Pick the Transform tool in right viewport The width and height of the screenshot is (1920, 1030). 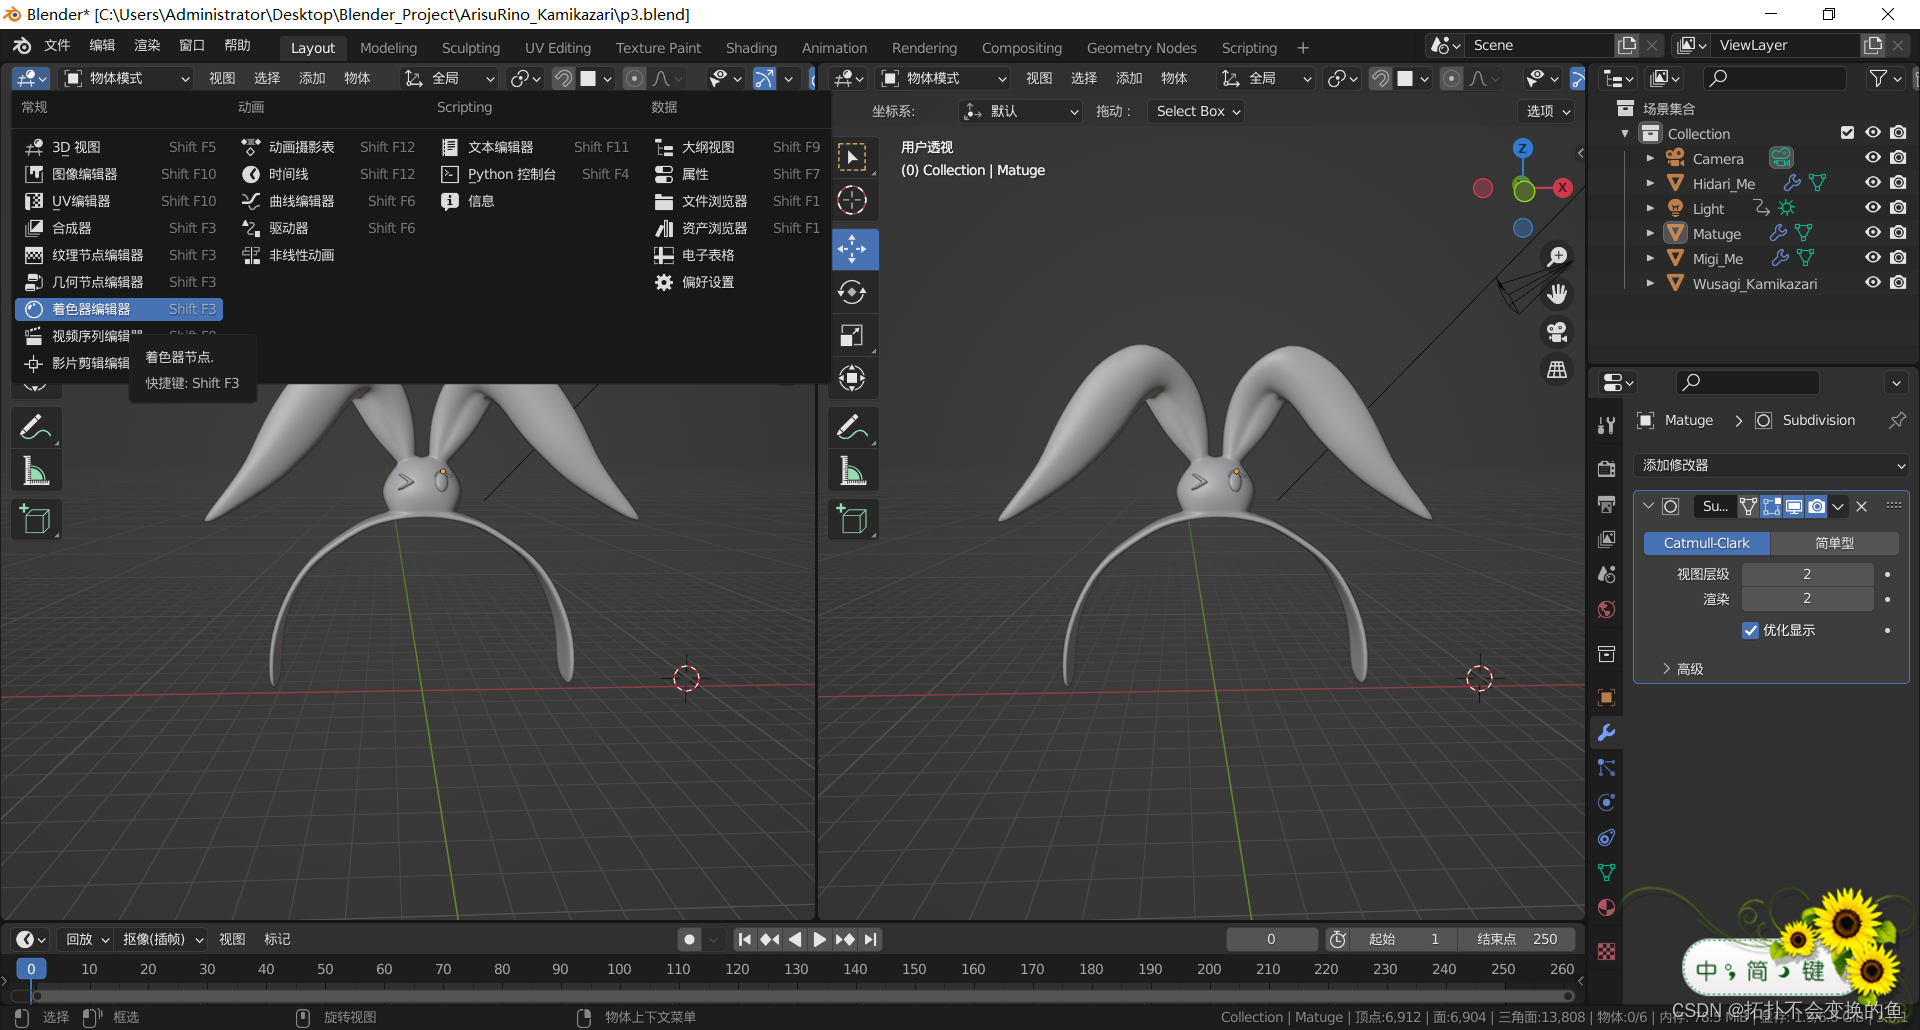pos(853,378)
